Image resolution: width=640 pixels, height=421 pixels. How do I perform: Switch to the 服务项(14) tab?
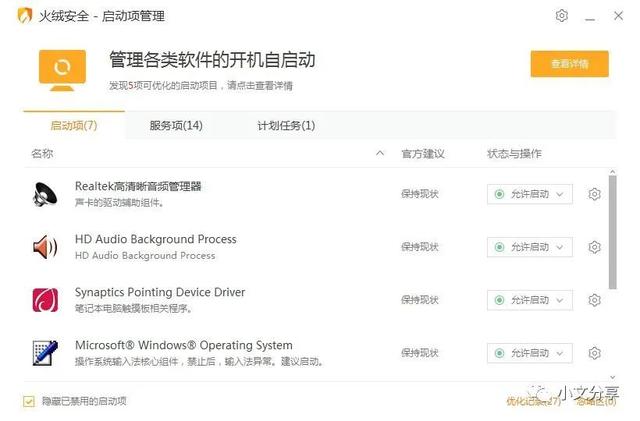coord(176,125)
